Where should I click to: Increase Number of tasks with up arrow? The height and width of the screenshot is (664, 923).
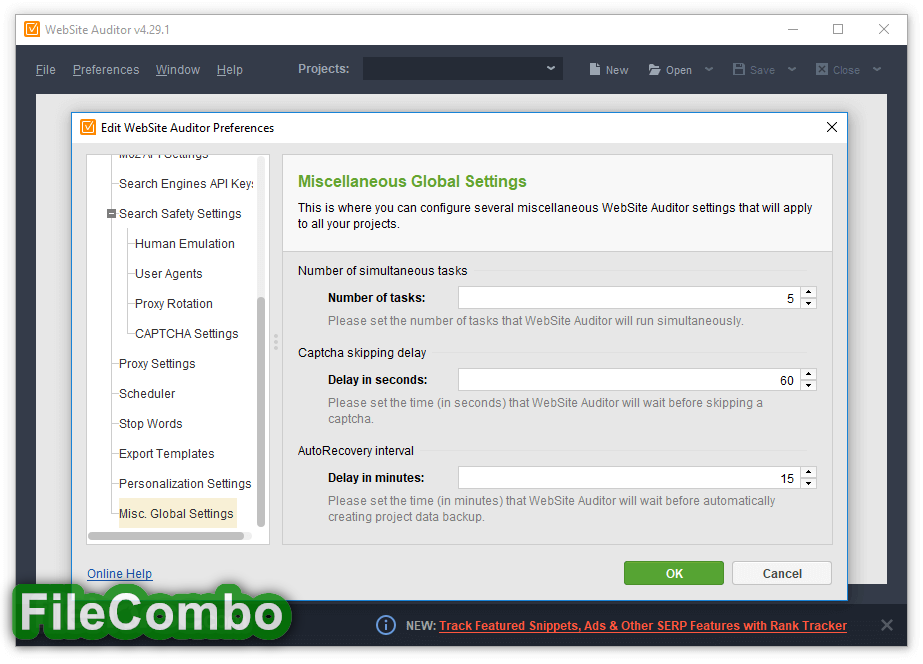809,292
